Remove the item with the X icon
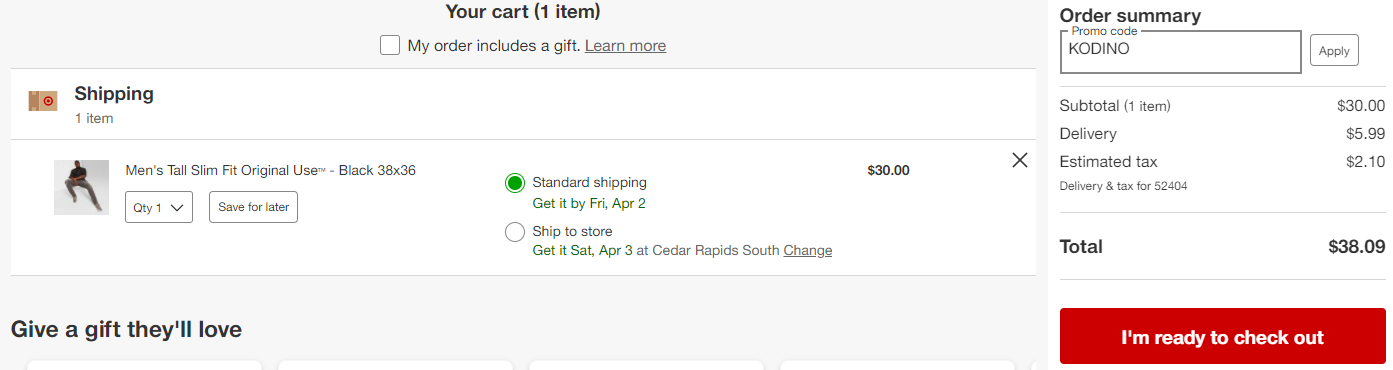Screen dimensions: 1393x370 click(1020, 160)
